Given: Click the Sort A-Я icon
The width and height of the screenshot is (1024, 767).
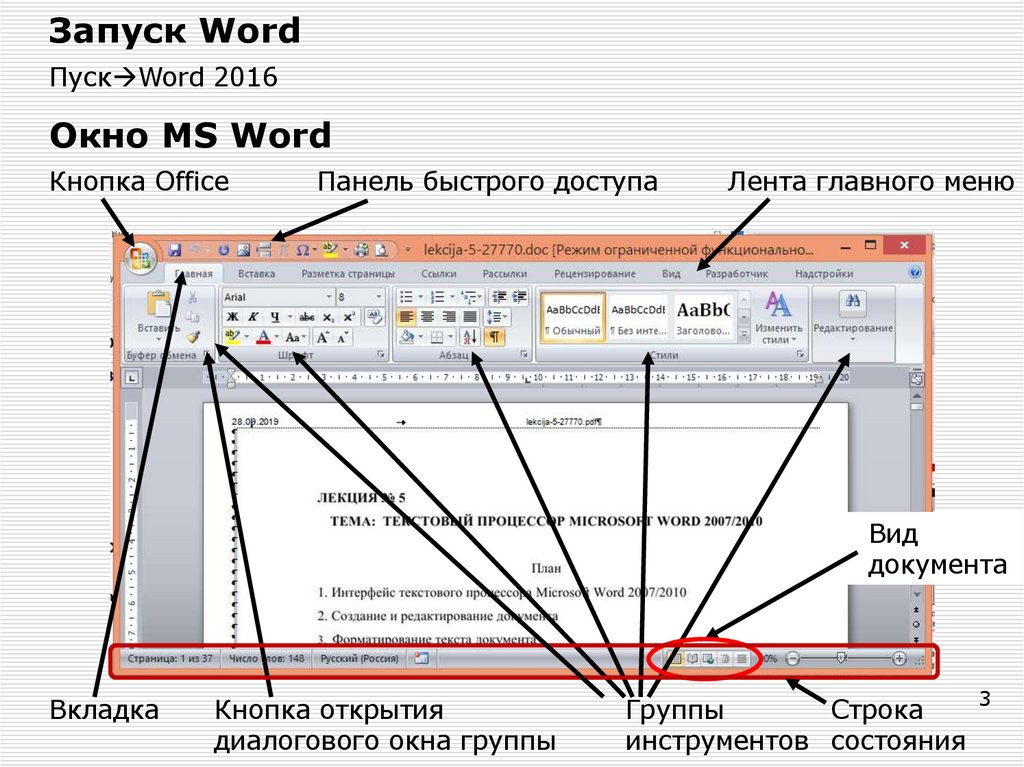Looking at the screenshot, I should [x=469, y=337].
